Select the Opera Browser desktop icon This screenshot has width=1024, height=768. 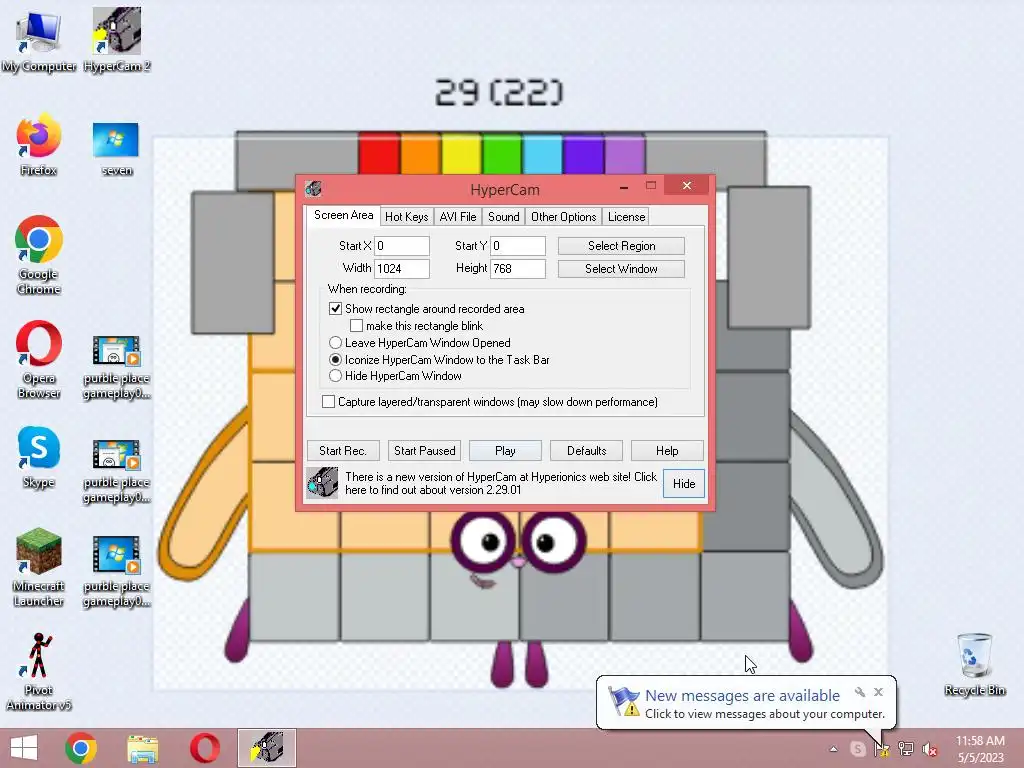(x=39, y=359)
